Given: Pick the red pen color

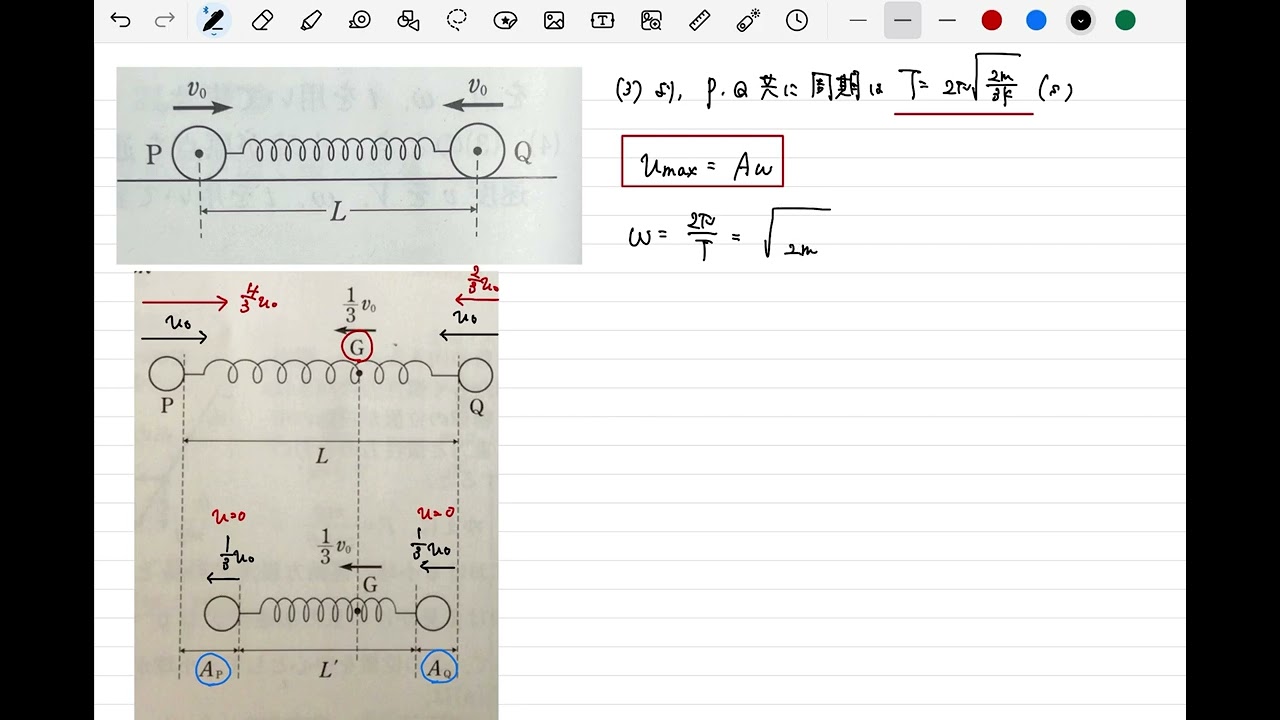Looking at the screenshot, I should (x=992, y=20).
